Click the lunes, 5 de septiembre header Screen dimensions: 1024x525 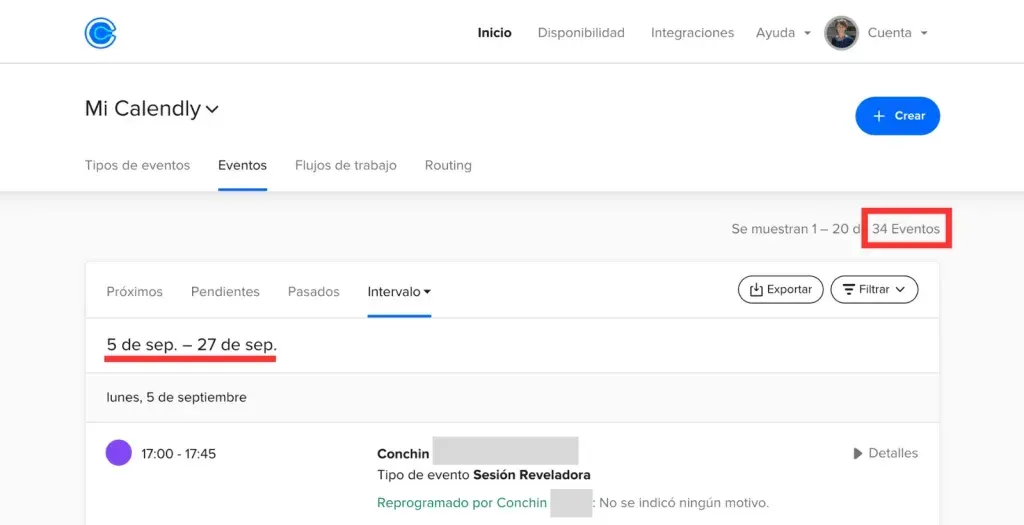(176, 397)
